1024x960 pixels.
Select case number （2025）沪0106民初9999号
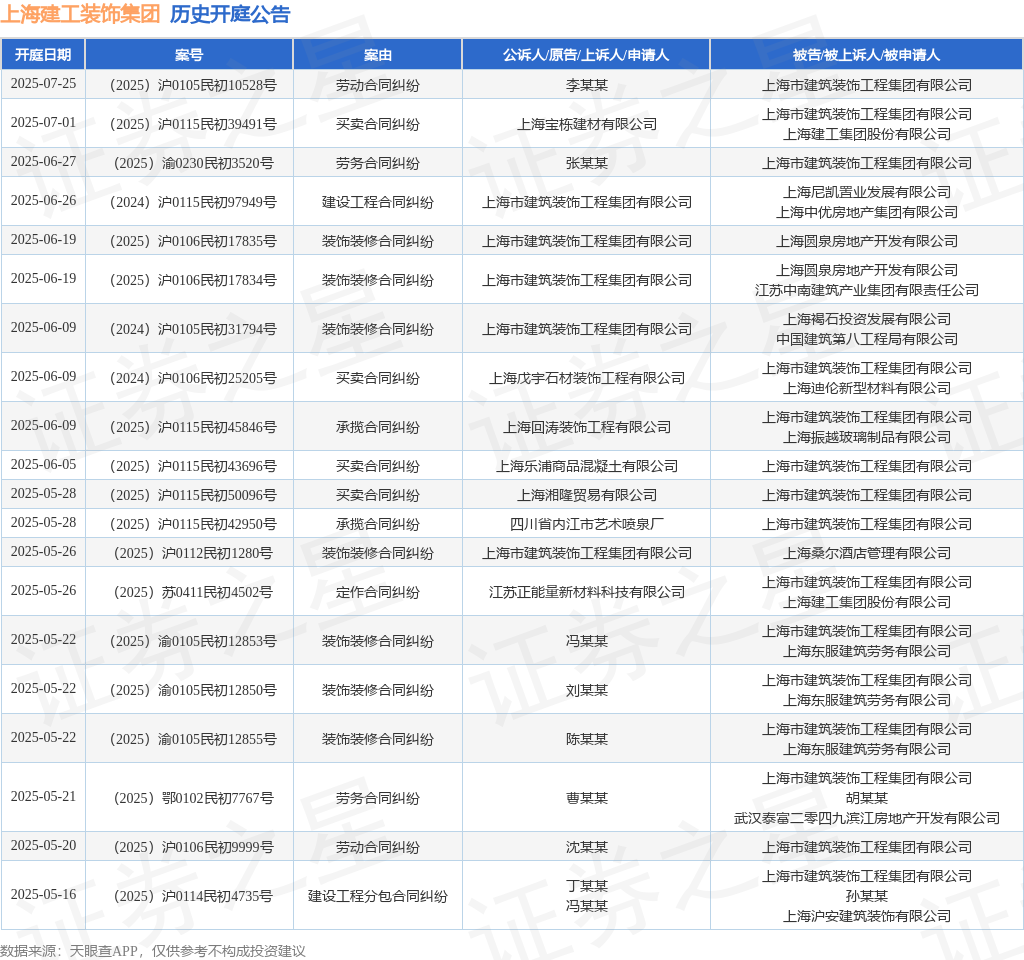click(193, 847)
